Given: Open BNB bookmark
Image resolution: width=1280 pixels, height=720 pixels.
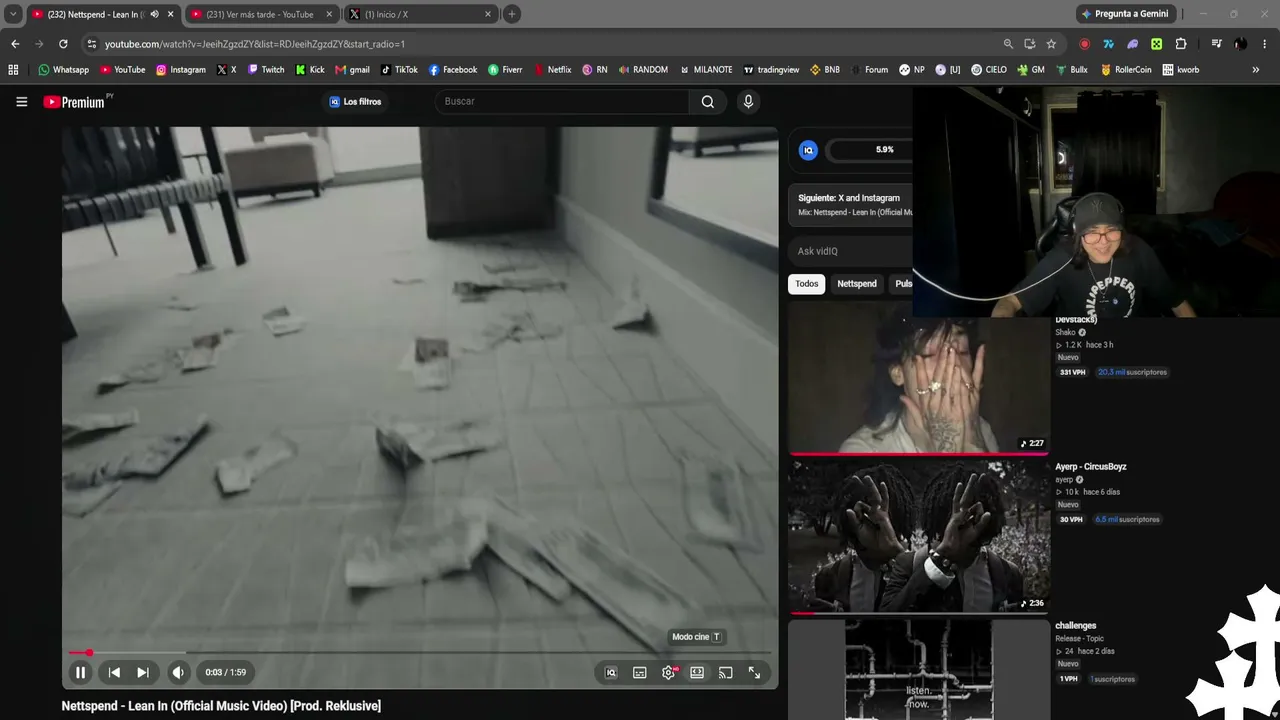Looking at the screenshot, I should pos(825,70).
